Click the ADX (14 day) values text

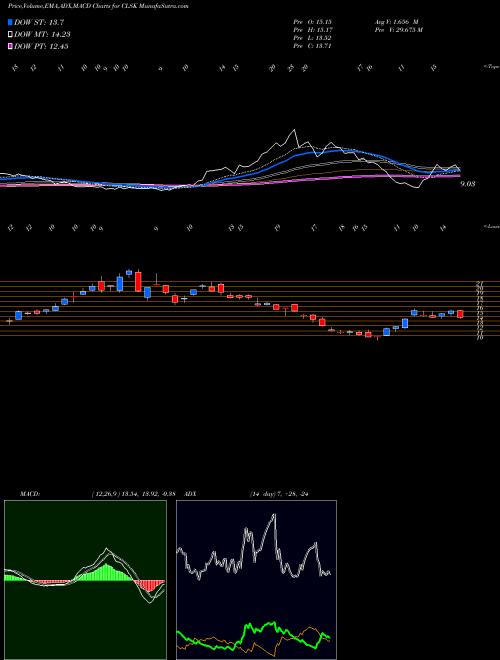[x=279, y=494]
